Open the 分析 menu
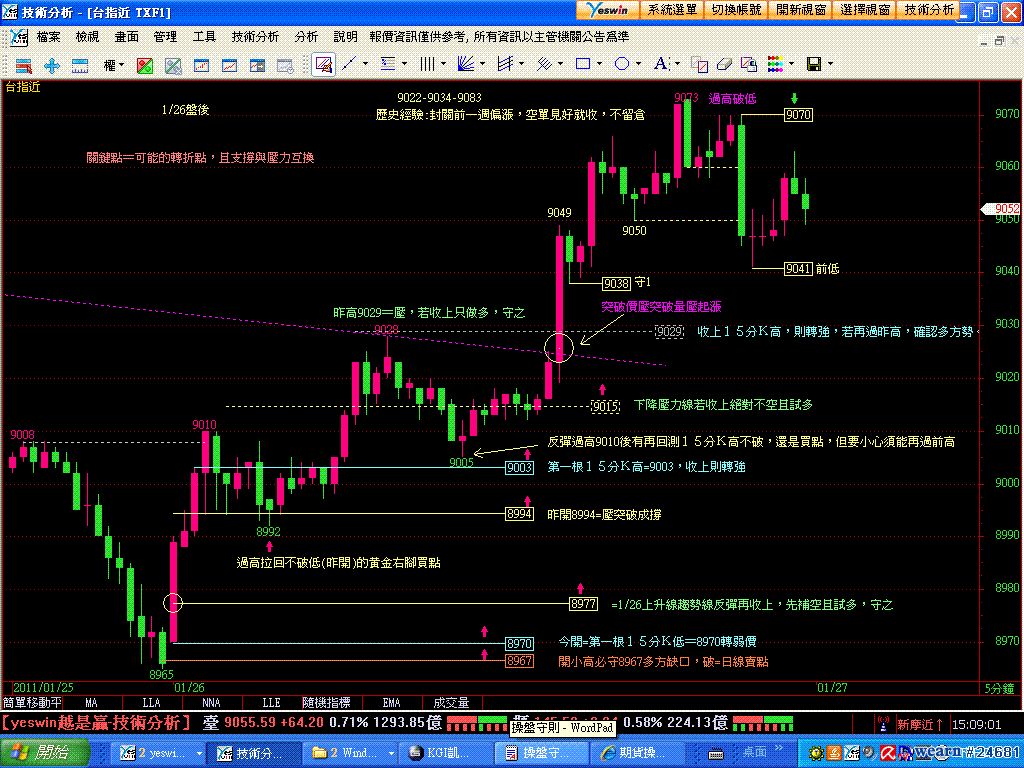The width and height of the screenshot is (1024, 768). pyautogui.click(x=306, y=37)
